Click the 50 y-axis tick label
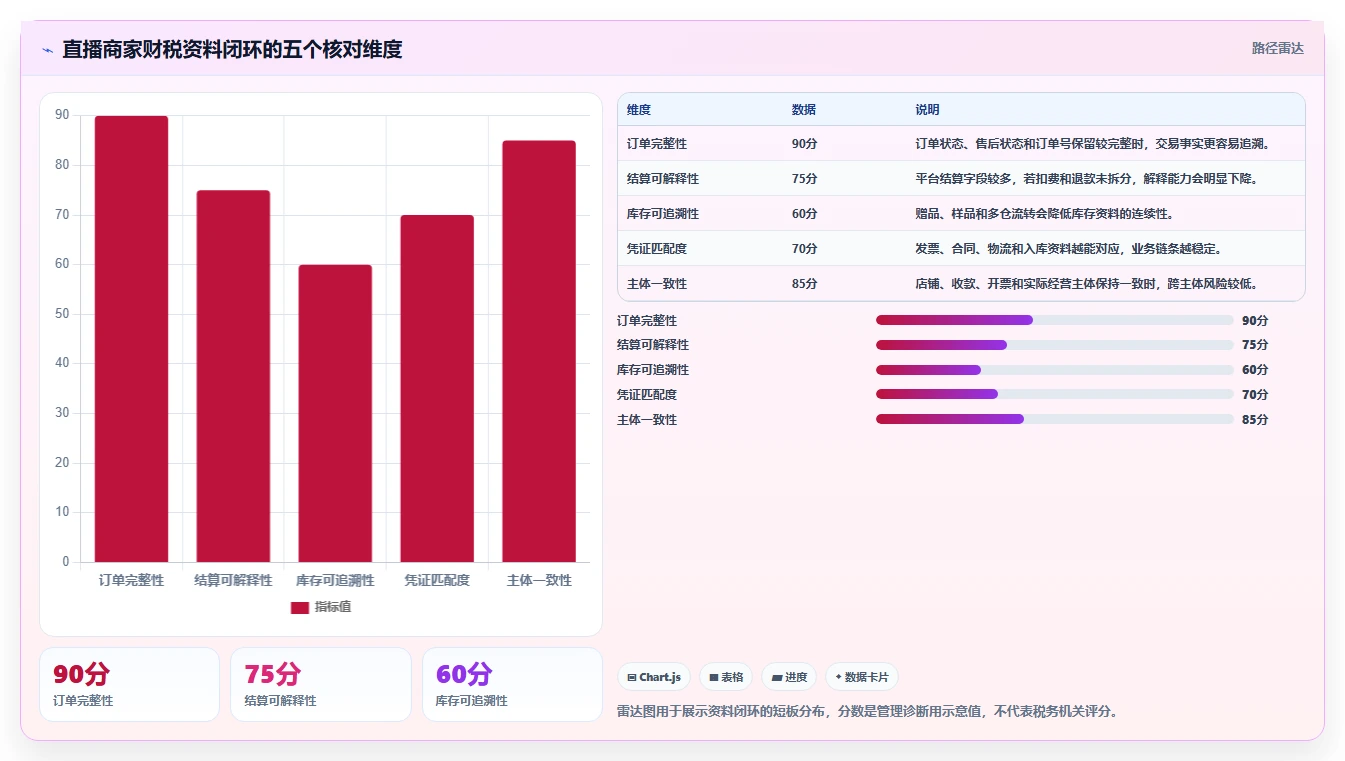1345x761 pixels. pos(62,314)
